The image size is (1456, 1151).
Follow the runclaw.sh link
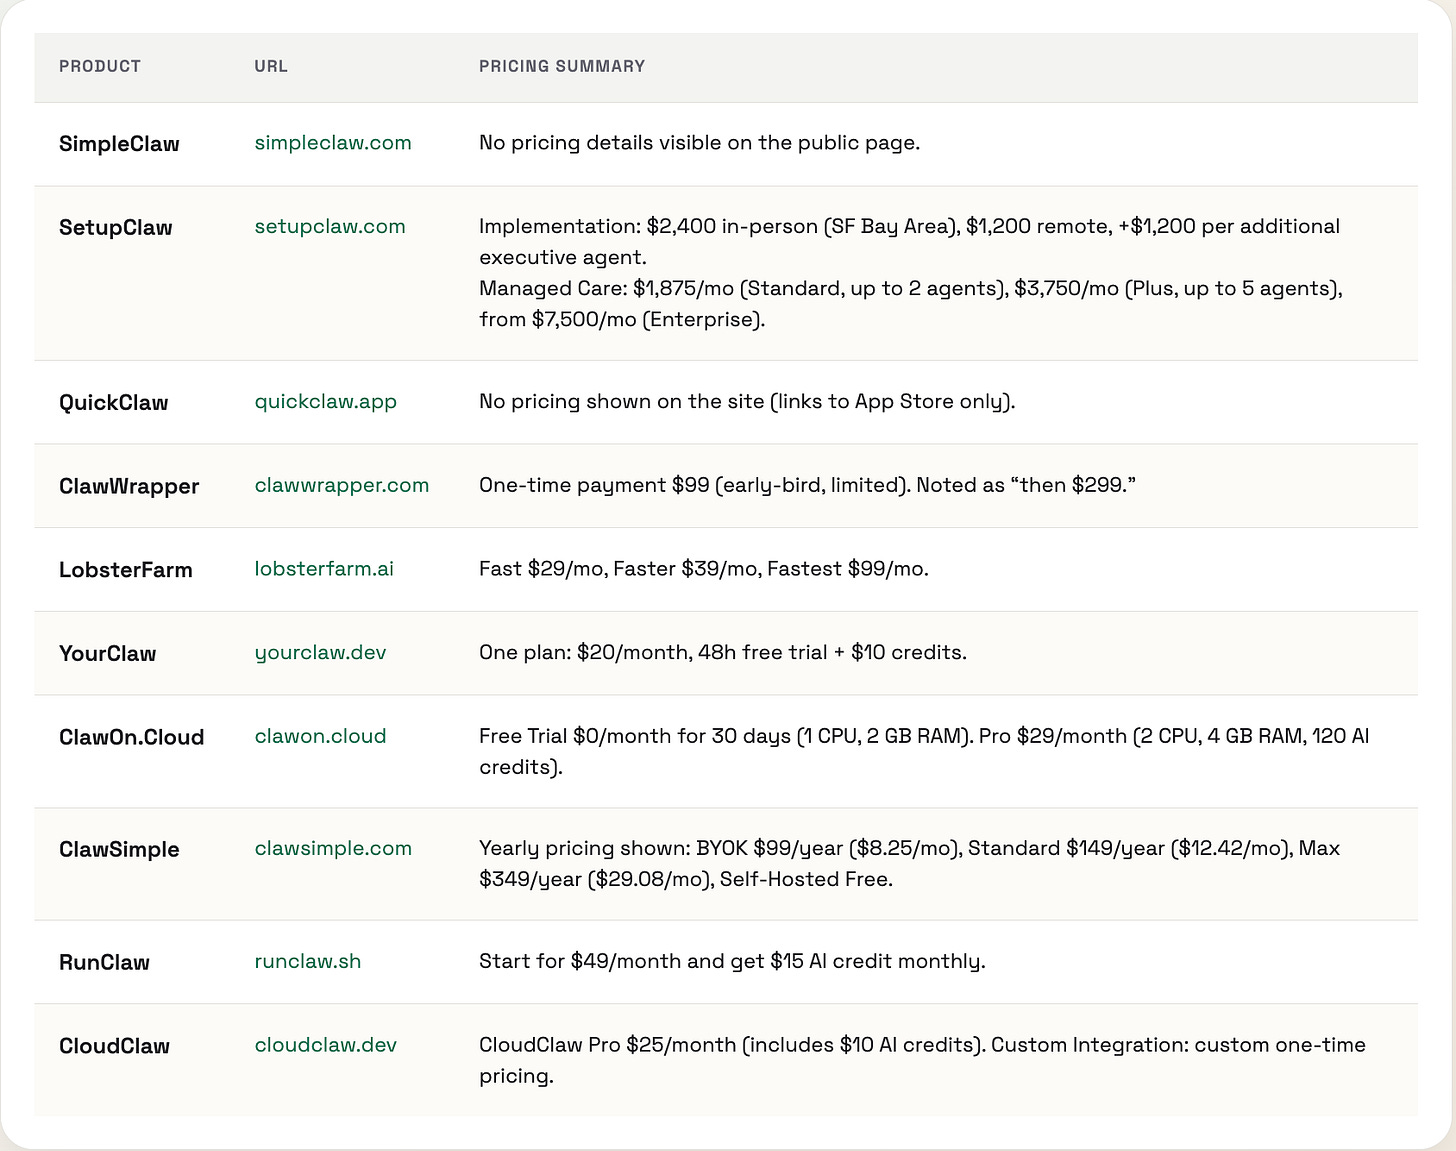tap(308, 962)
